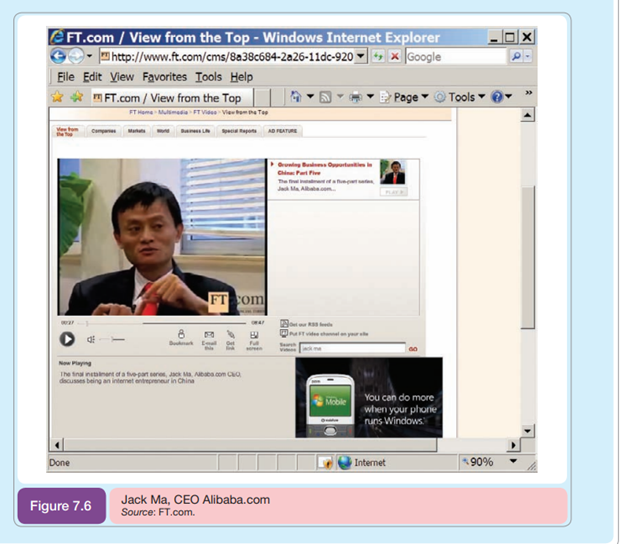Open Favorites Center star icon
624x544 pixels.
coord(57,97)
